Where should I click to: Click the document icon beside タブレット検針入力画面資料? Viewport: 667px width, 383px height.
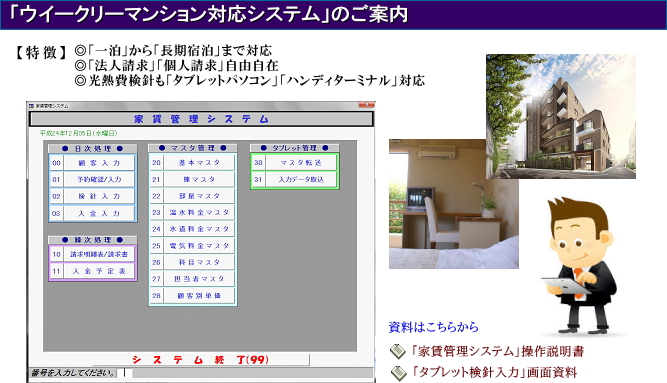(398, 373)
